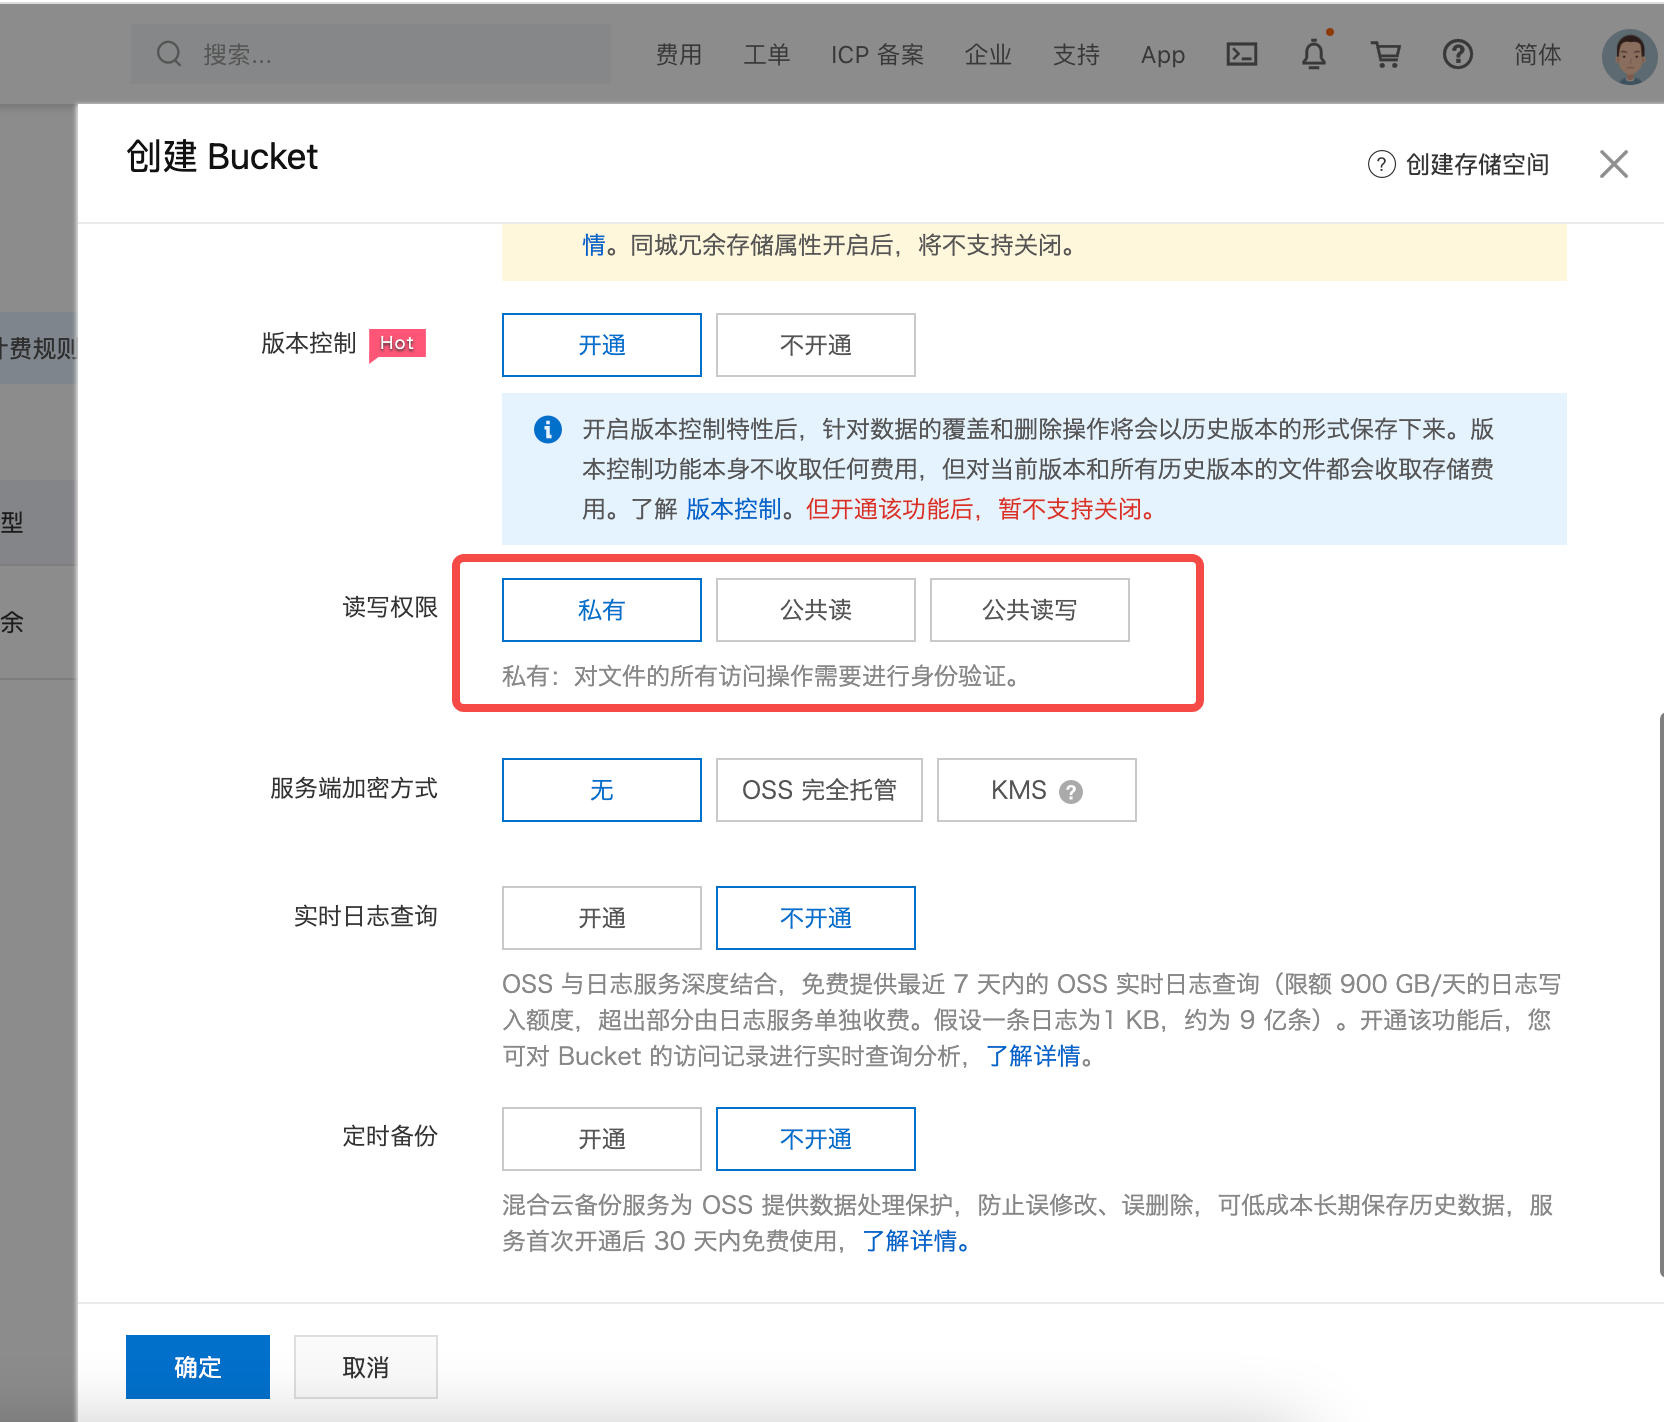Click the search magnifier icon
Screen dimensions: 1664x1422
[x=168, y=53]
